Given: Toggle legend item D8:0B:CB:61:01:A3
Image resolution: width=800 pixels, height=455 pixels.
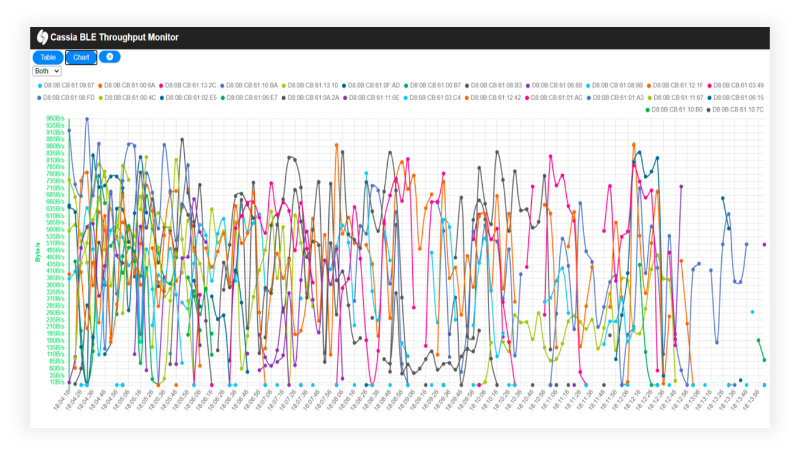Looking at the screenshot, I should click(x=619, y=98).
